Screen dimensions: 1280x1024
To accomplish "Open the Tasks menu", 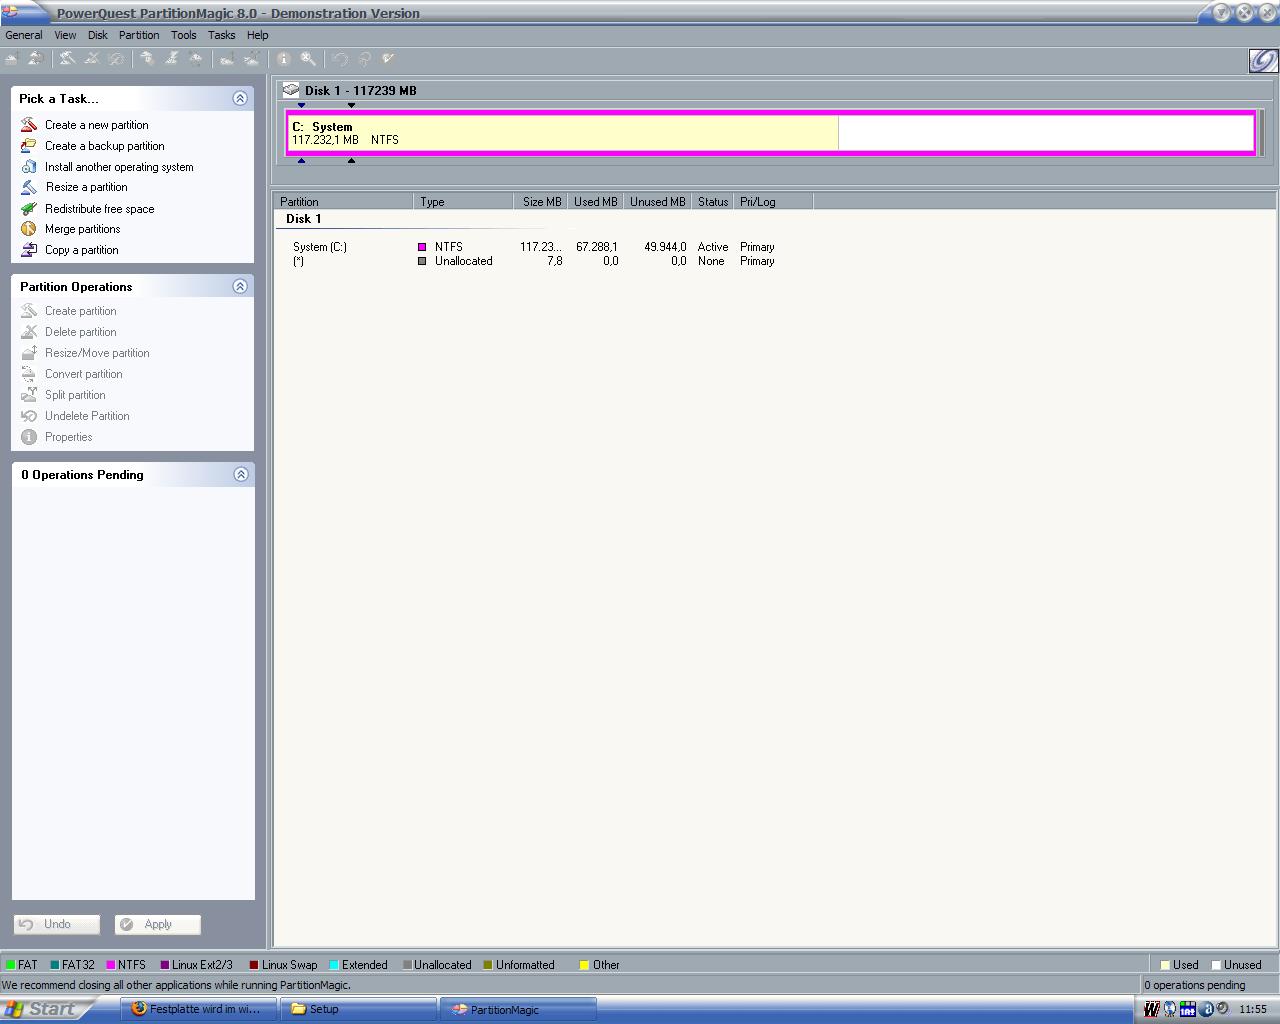I will pos(221,35).
